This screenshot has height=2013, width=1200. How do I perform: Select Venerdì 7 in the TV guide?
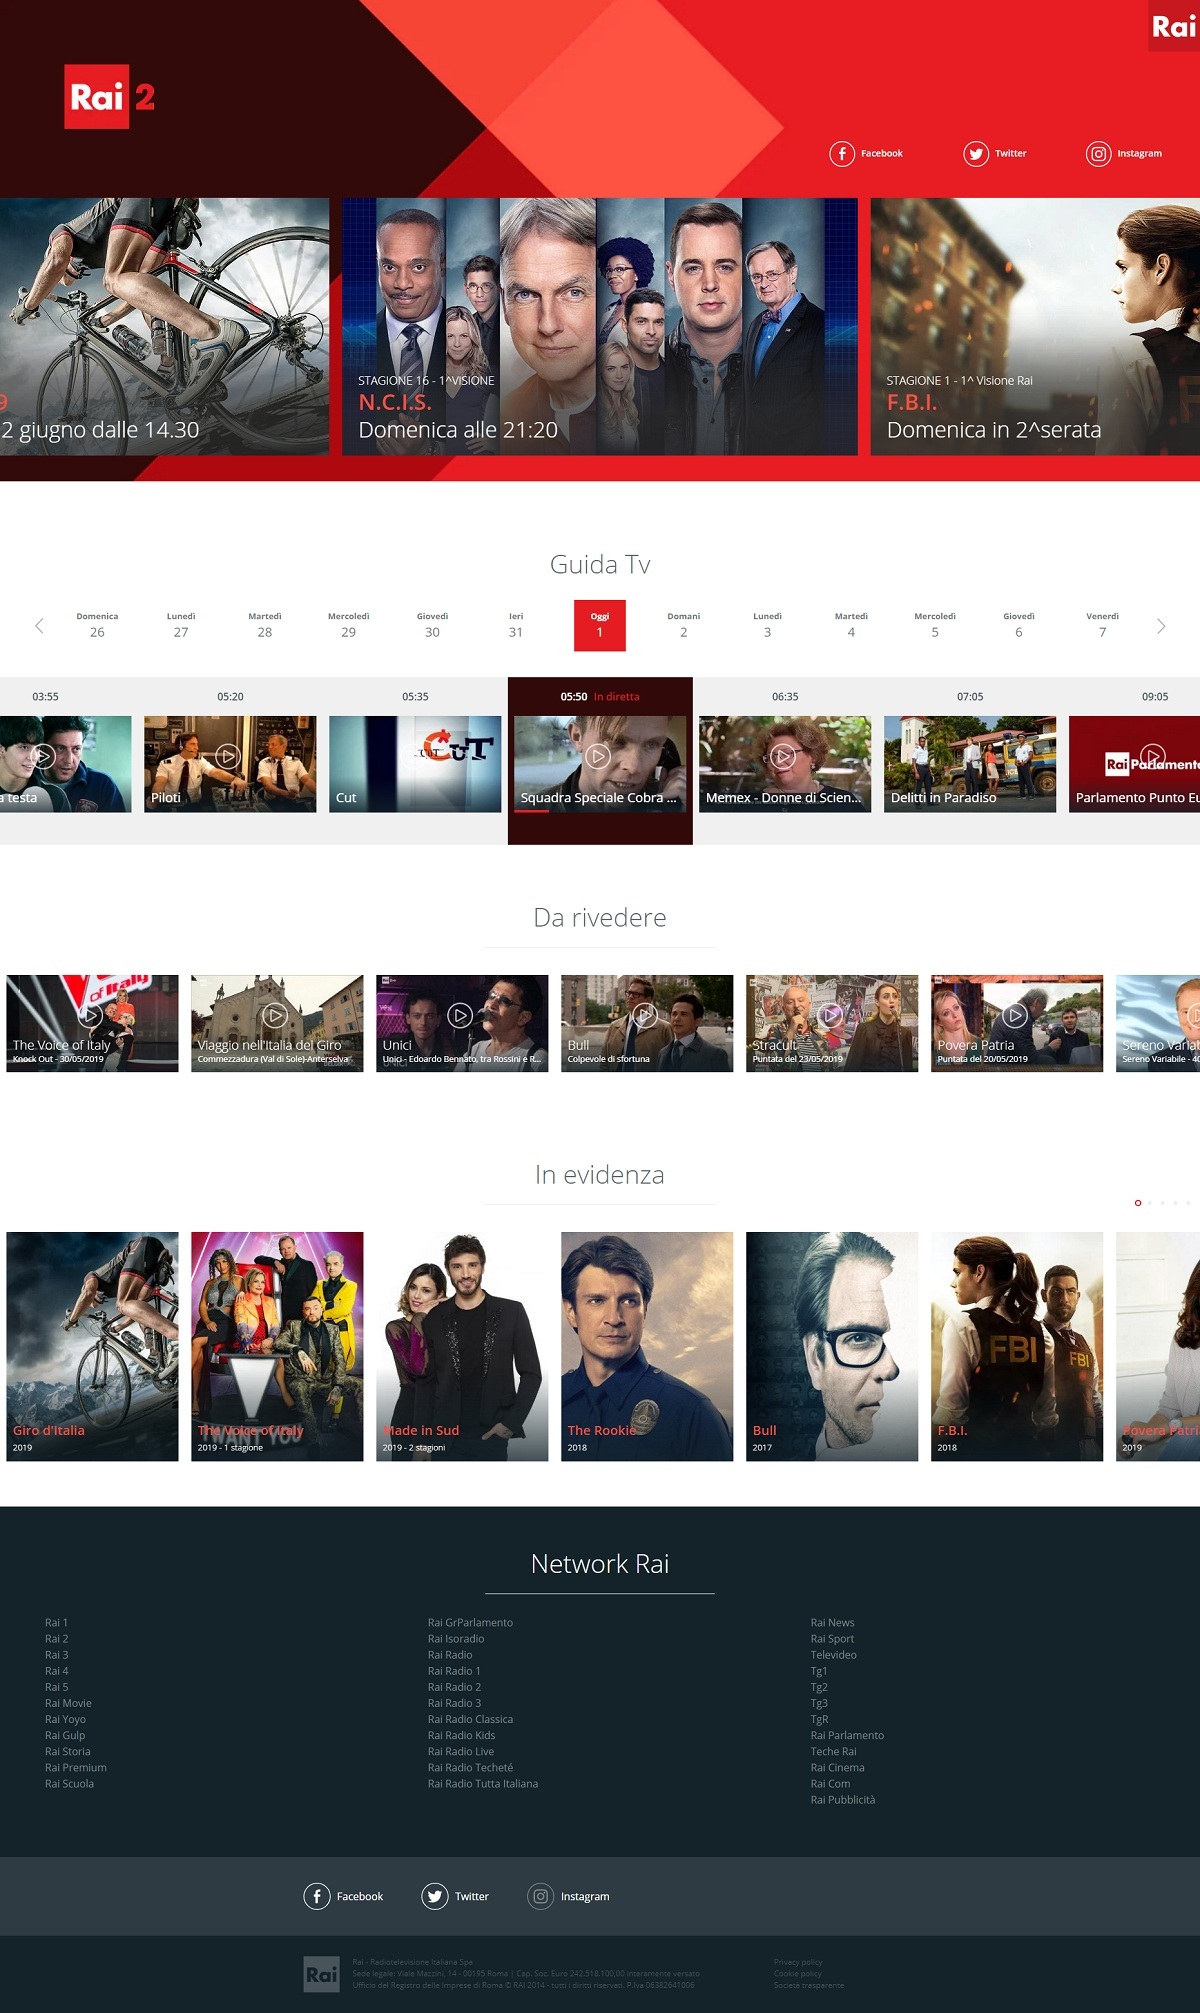tap(1103, 625)
